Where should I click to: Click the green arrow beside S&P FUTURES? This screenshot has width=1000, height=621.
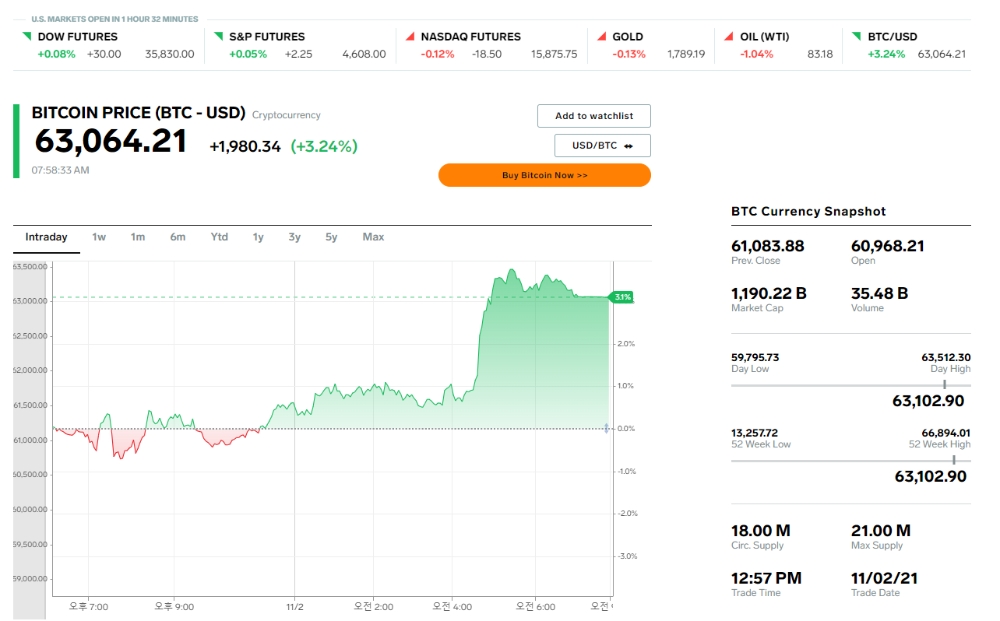point(218,36)
